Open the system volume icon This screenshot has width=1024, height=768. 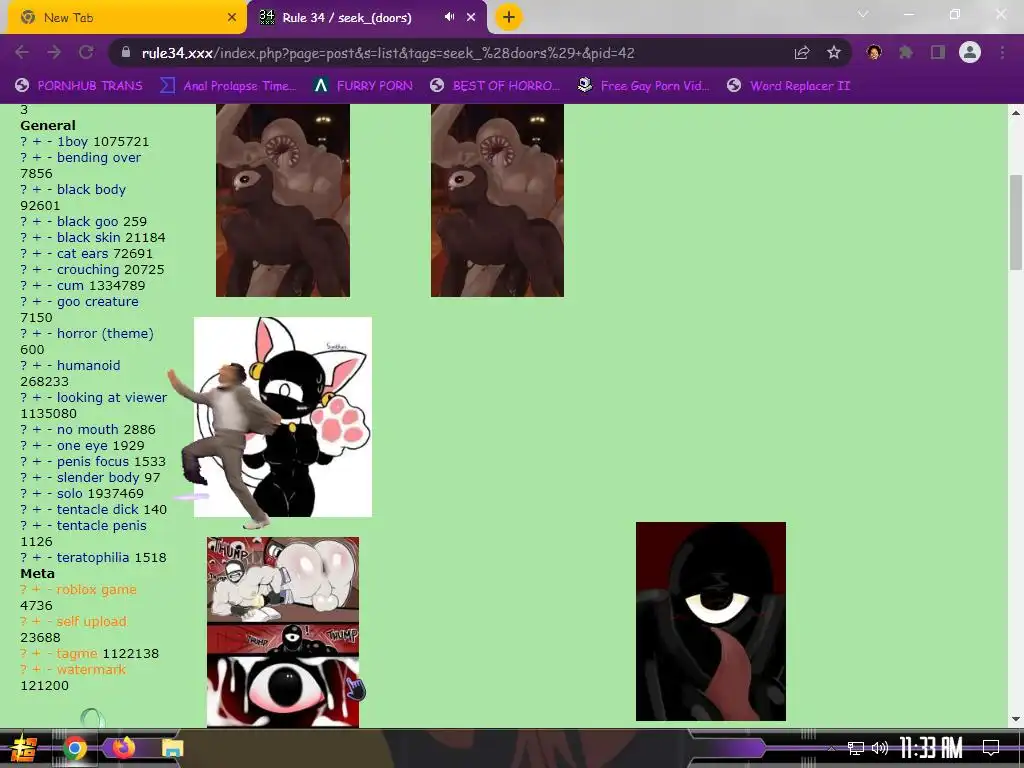pyautogui.click(x=880, y=748)
